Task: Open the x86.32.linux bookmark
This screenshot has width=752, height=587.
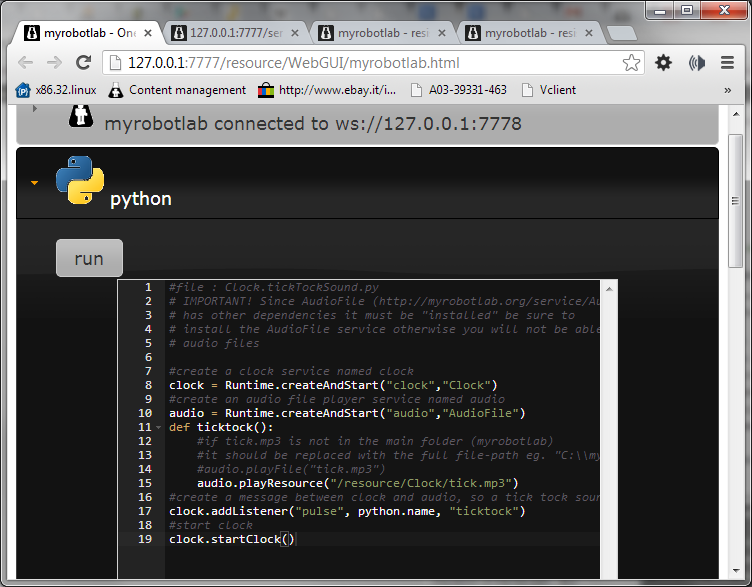Action: tap(56, 90)
